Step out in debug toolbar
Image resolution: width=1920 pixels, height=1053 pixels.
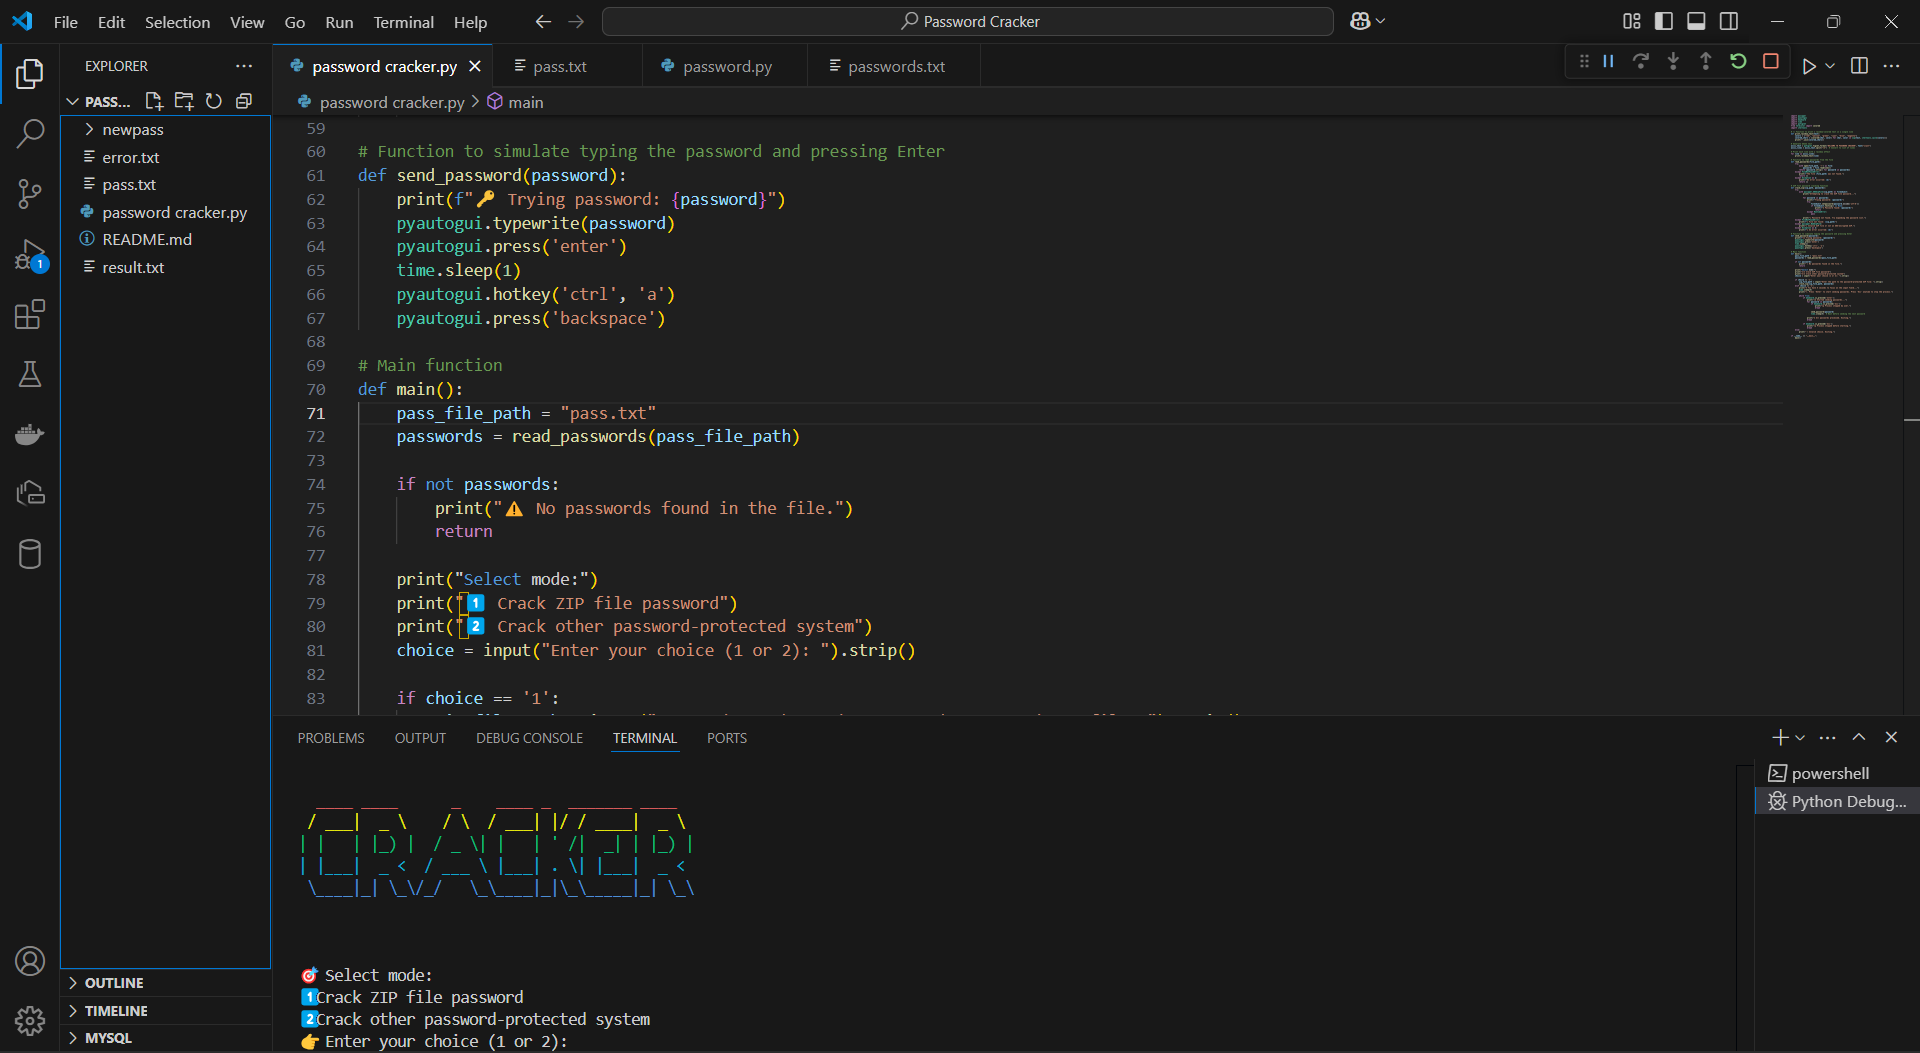point(1706,62)
